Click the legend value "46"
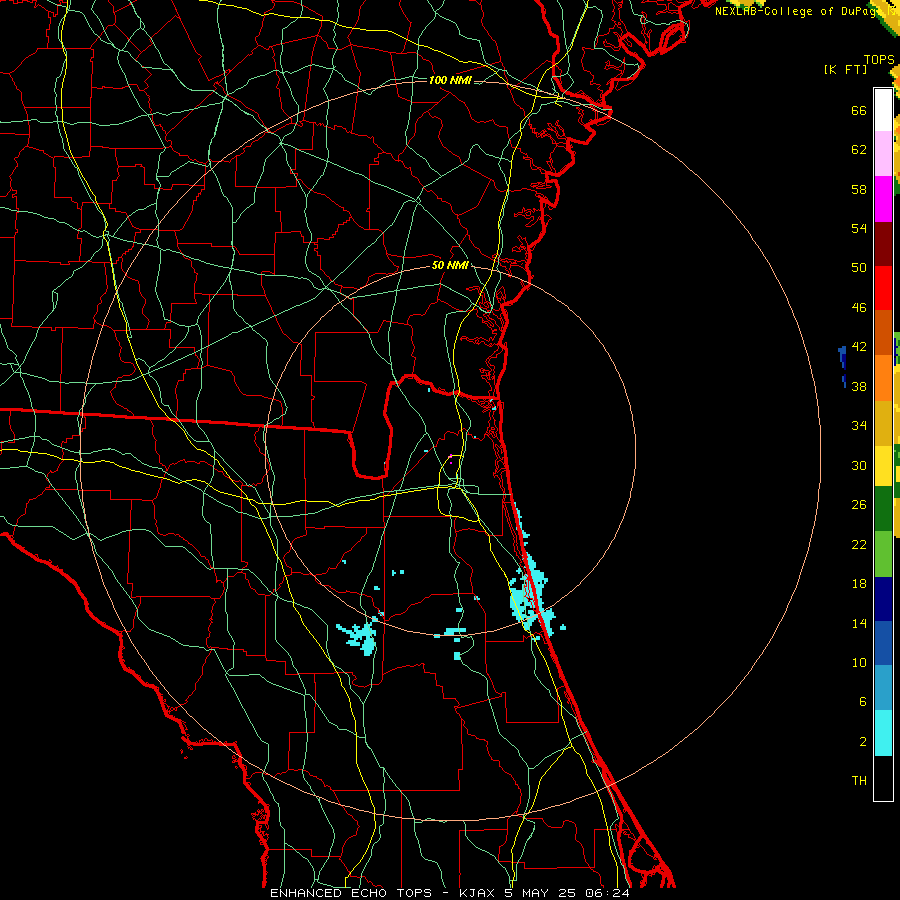Screen dimensions: 900x900 click(x=859, y=308)
